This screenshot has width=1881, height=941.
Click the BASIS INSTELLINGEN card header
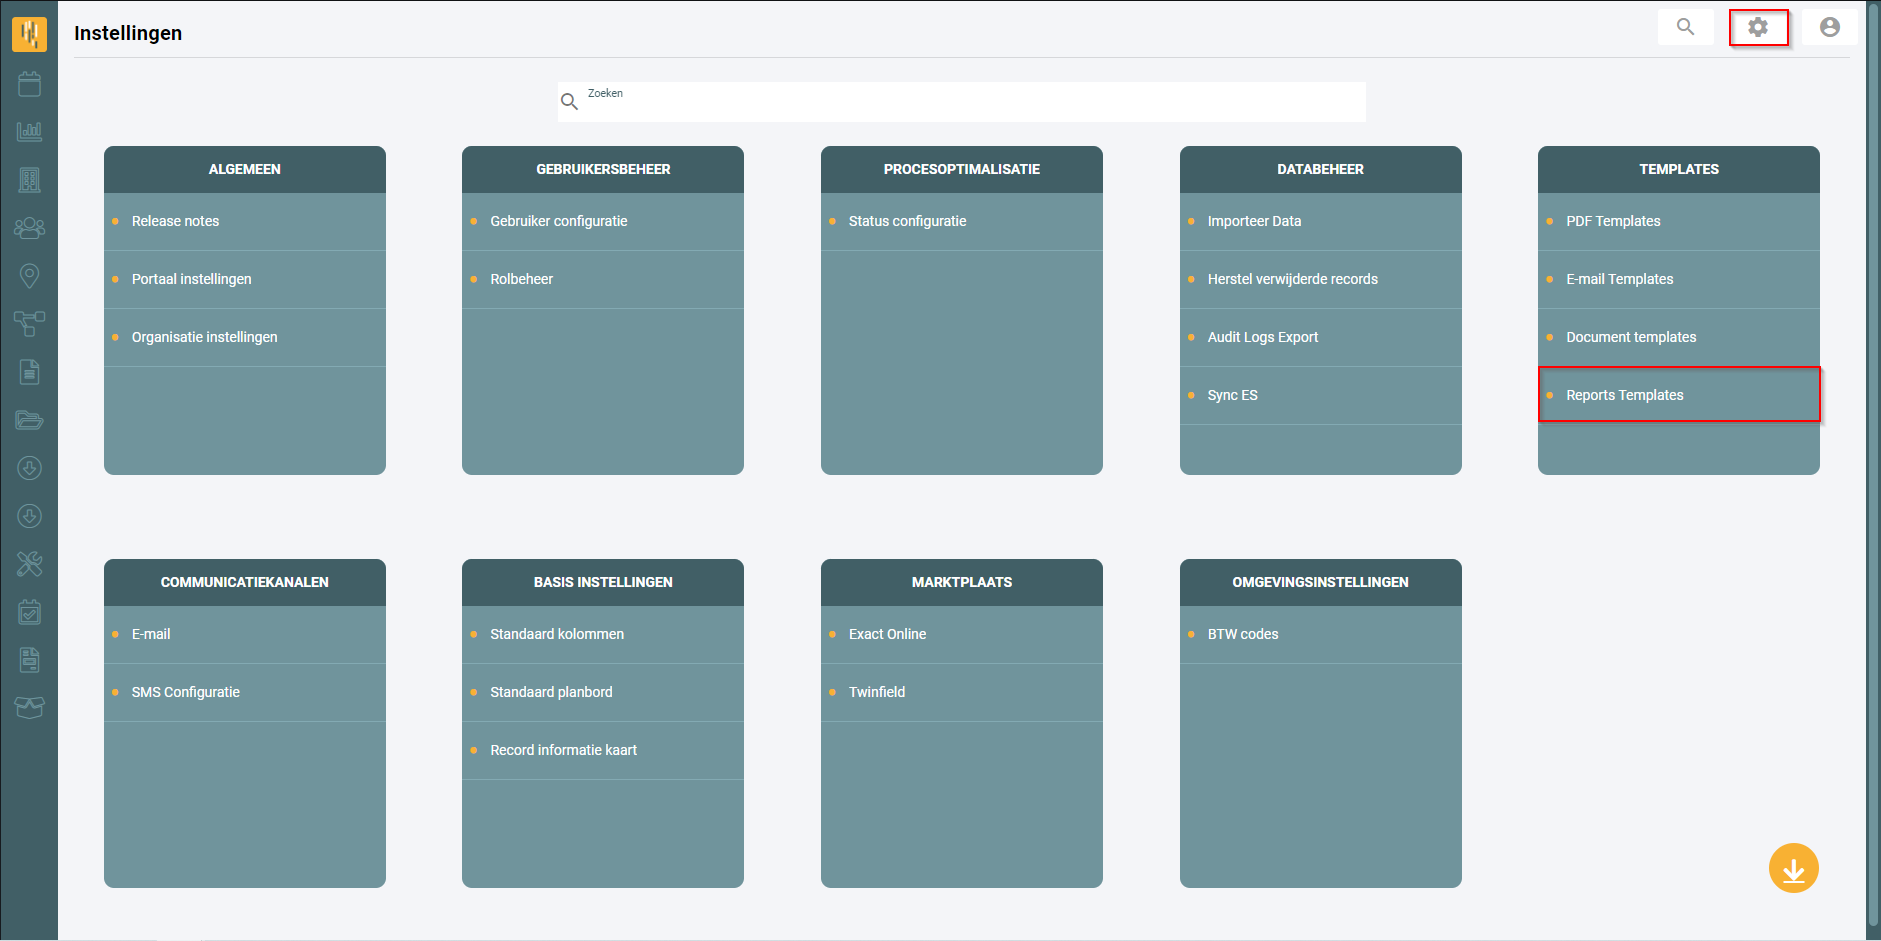603,582
